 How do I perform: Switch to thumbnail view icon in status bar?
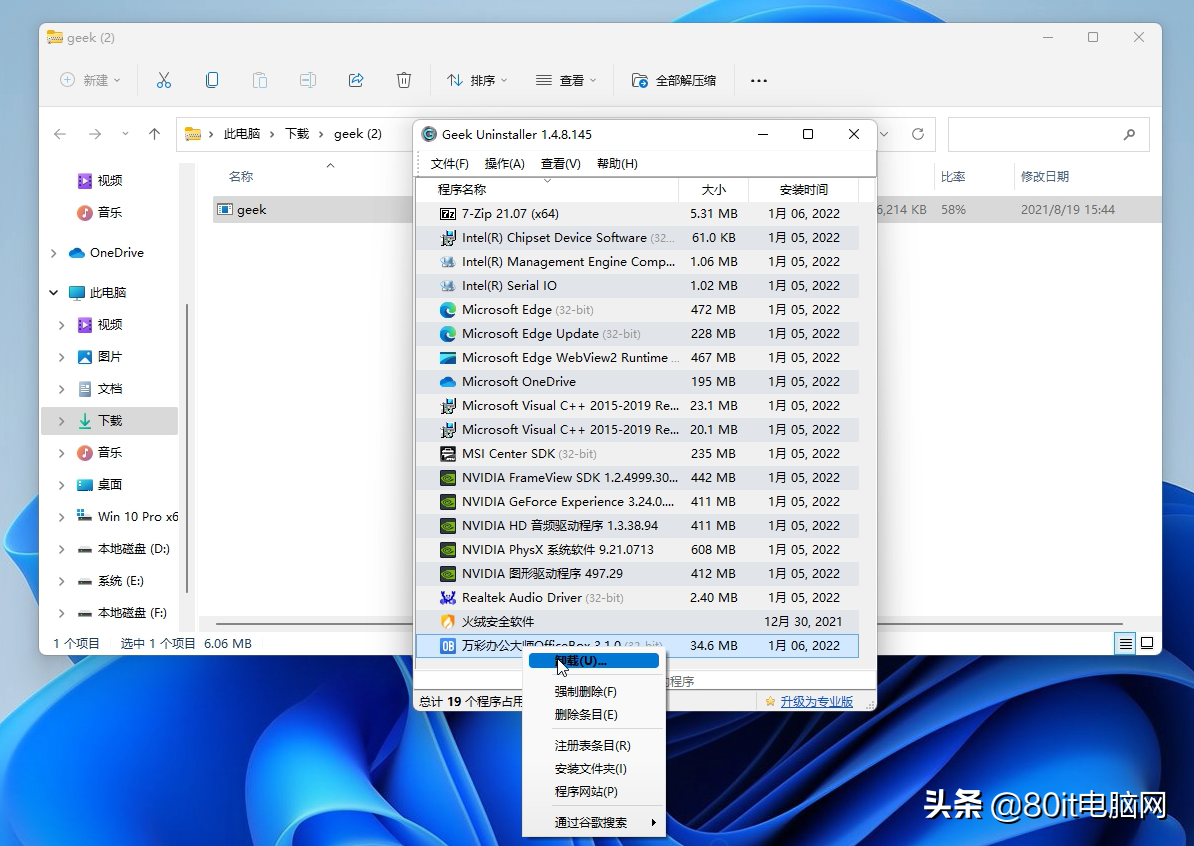coord(1147,643)
